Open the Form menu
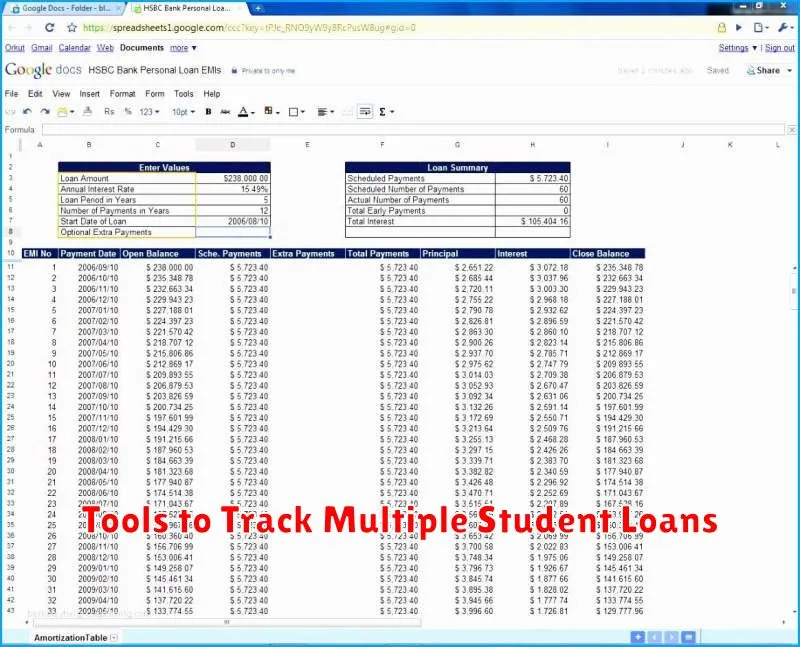Image resolution: width=800 pixels, height=647 pixels. (155, 94)
